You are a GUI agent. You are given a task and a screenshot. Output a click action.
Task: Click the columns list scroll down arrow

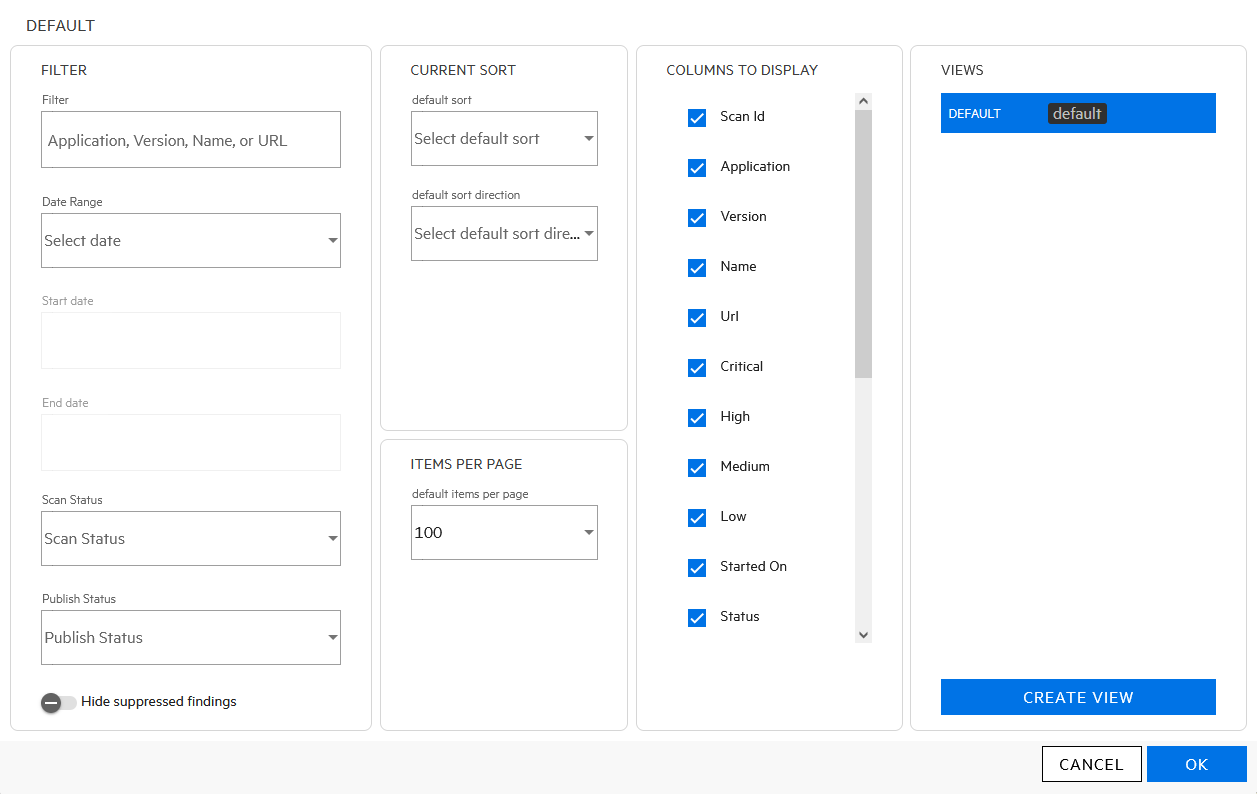pos(864,635)
